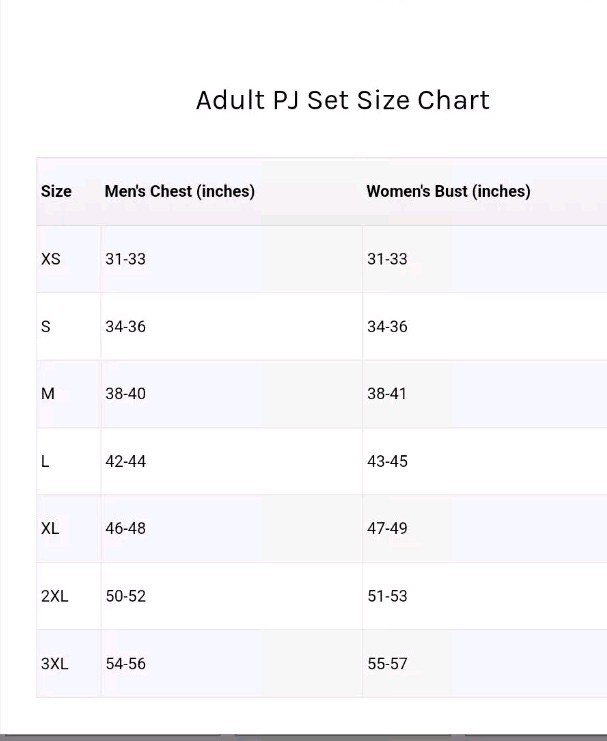Click men's chest value 38-40

pos(125,394)
